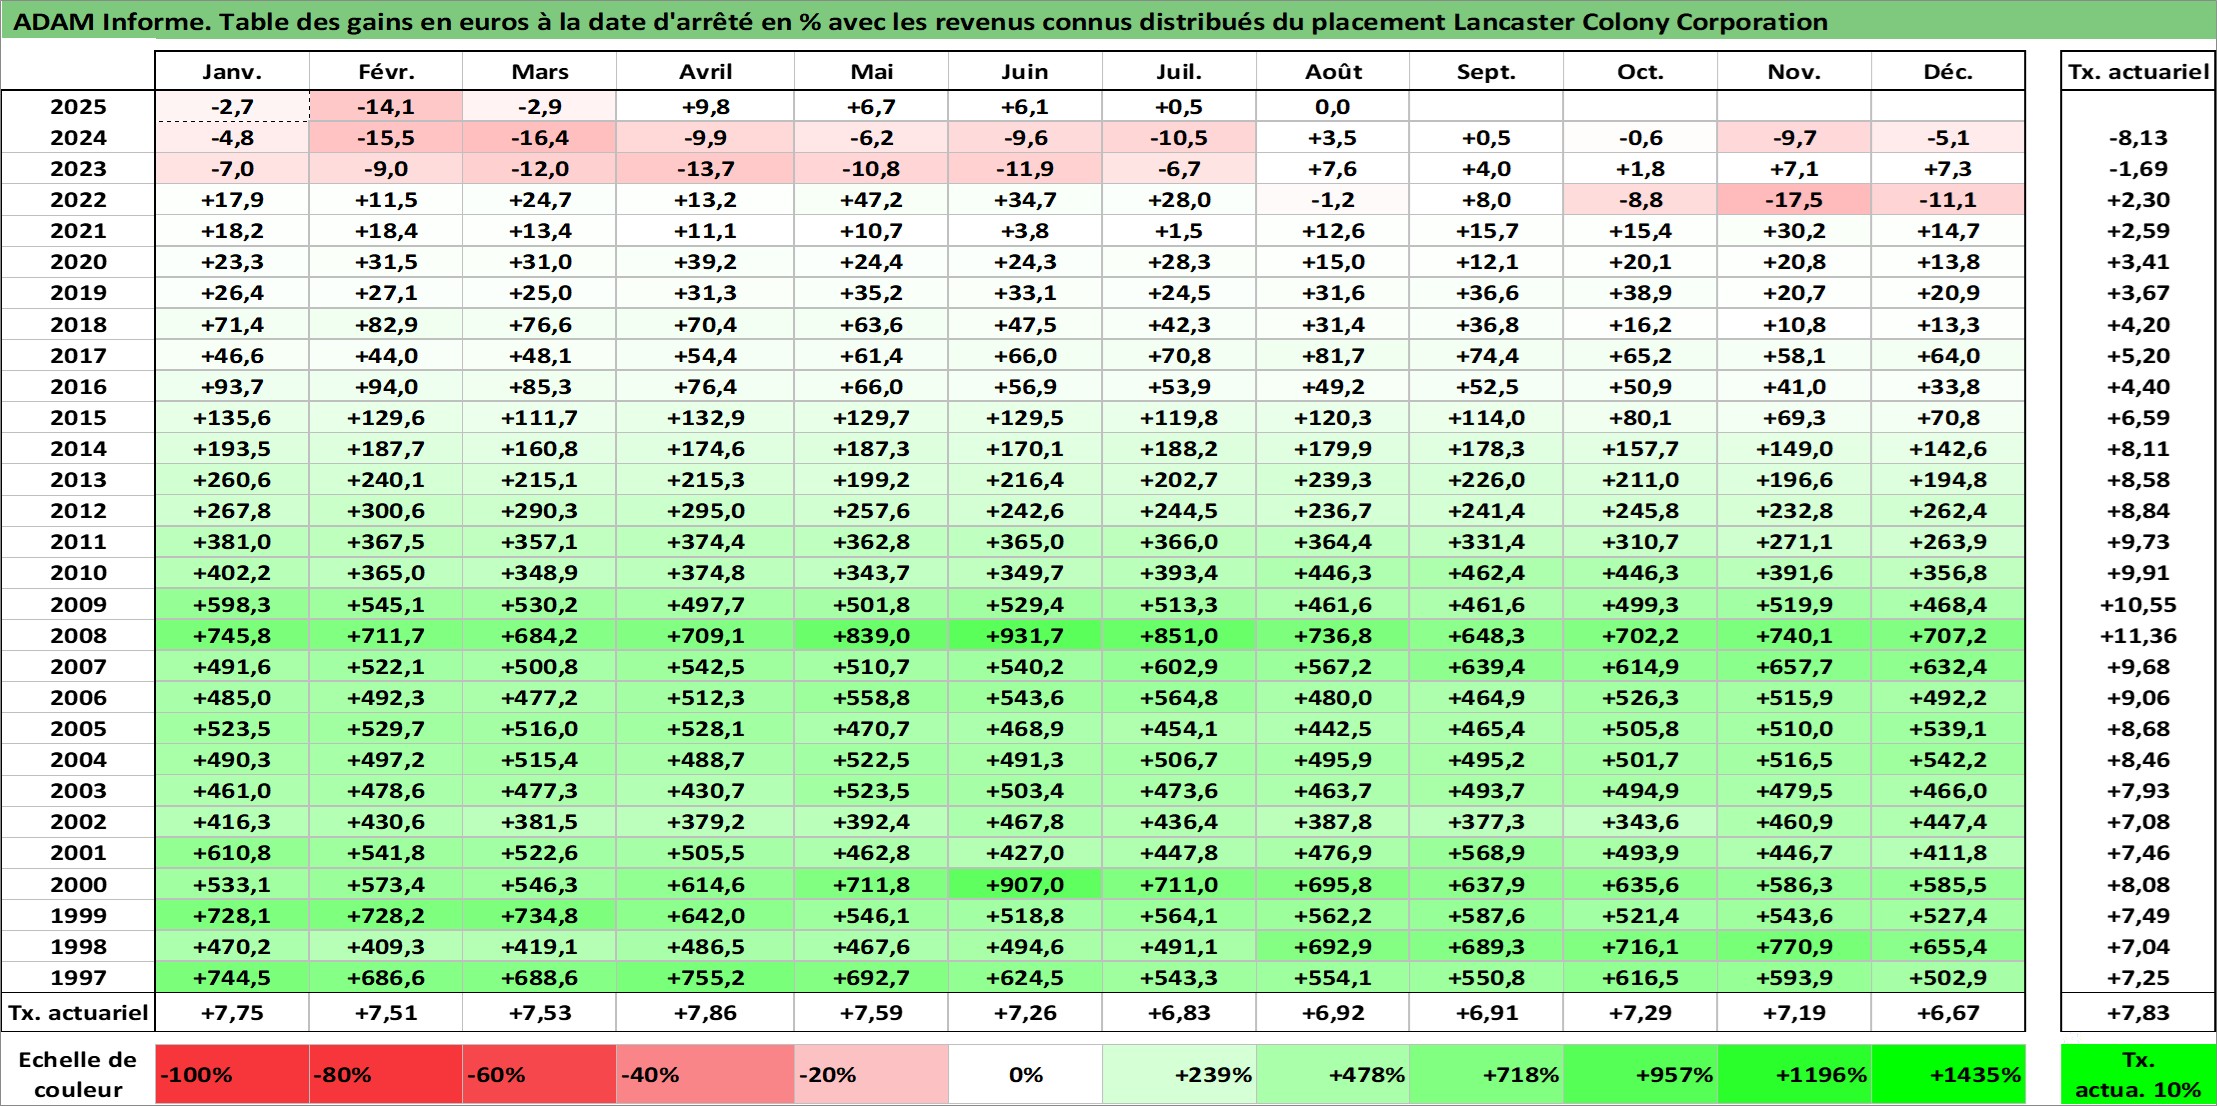Select the 'Août' column header
Screen dimensions: 2217x1106
pos(1333,72)
